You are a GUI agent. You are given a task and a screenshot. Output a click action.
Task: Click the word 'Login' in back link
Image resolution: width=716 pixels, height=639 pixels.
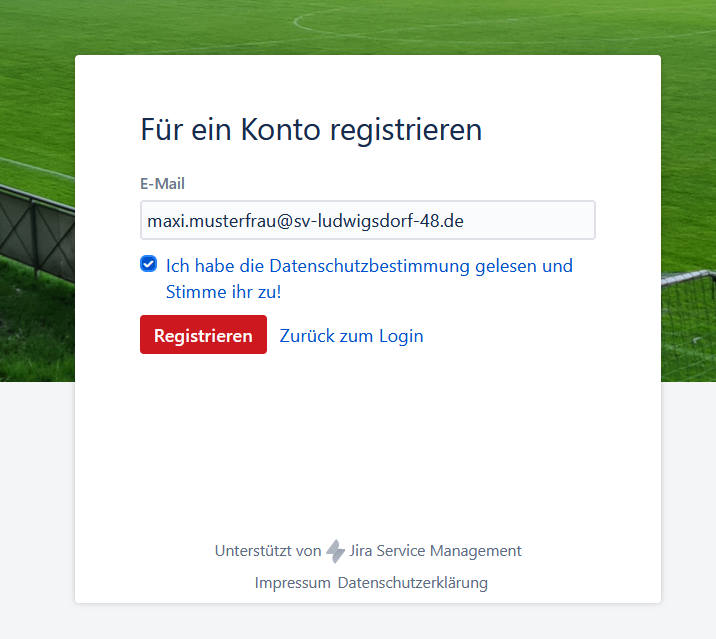point(401,336)
